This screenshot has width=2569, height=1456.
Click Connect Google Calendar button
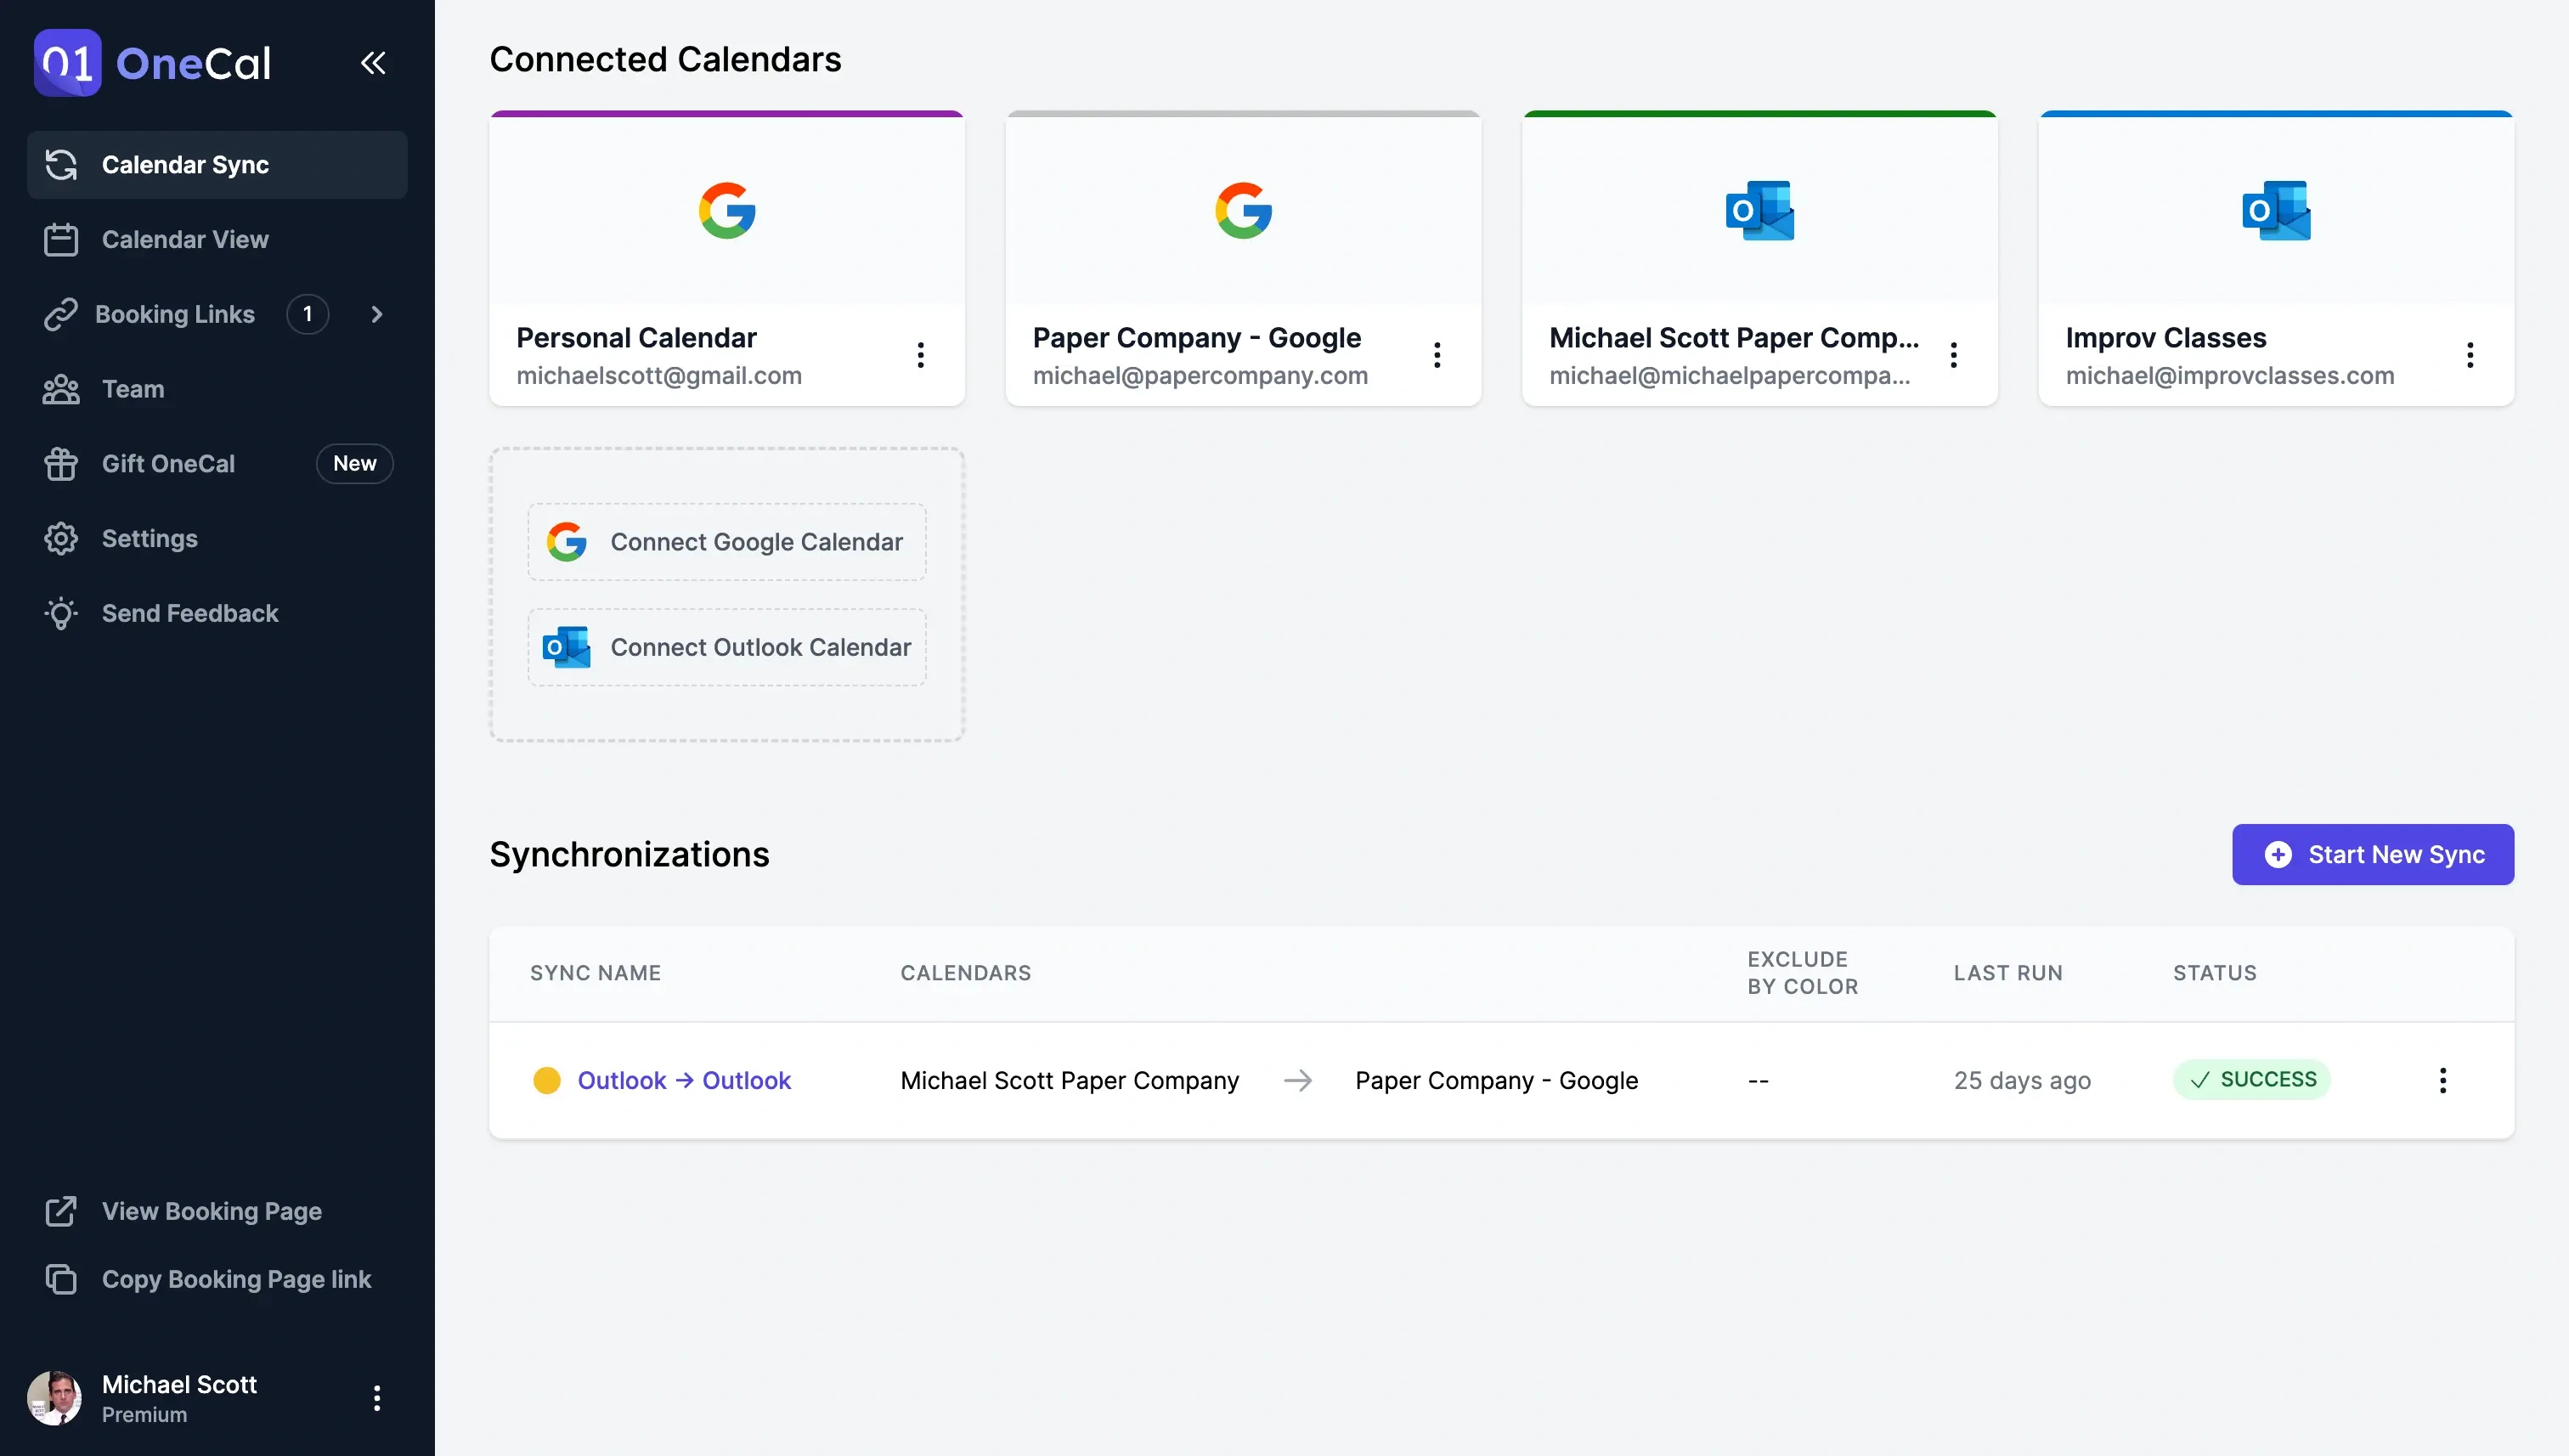pyautogui.click(x=726, y=540)
